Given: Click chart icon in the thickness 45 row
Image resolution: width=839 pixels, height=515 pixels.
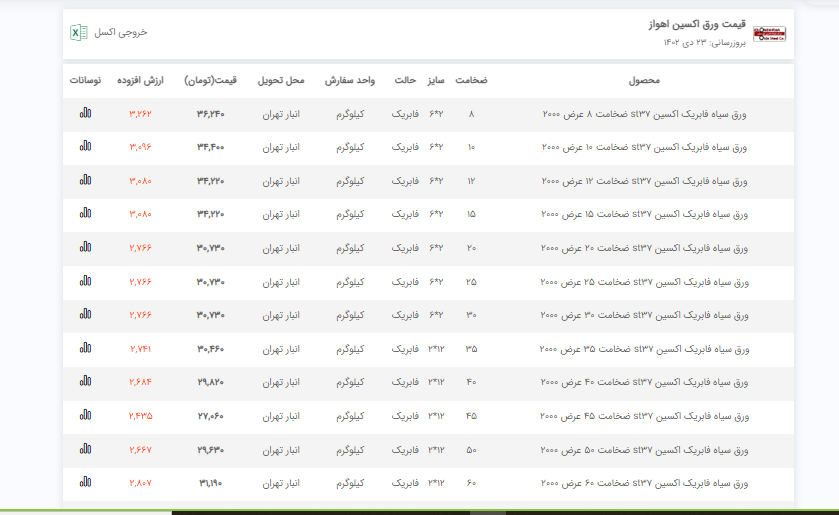Looking at the screenshot, I should pyautogui.click(x=85, y=416).
